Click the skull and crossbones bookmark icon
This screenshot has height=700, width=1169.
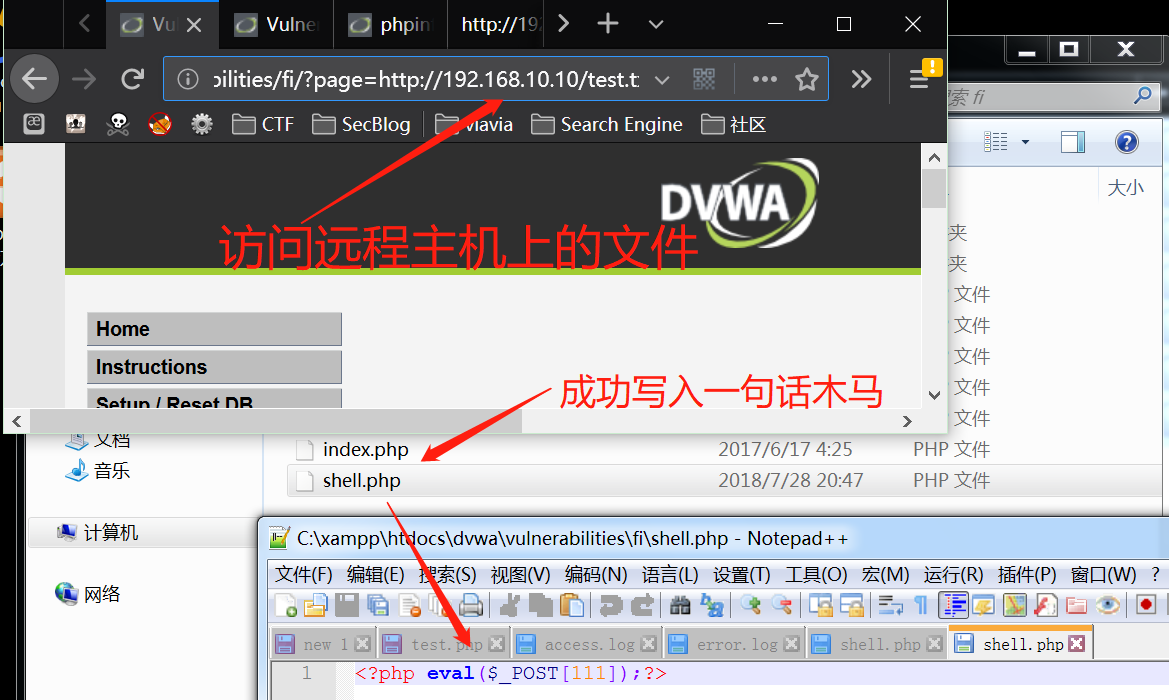coord(118,124)
